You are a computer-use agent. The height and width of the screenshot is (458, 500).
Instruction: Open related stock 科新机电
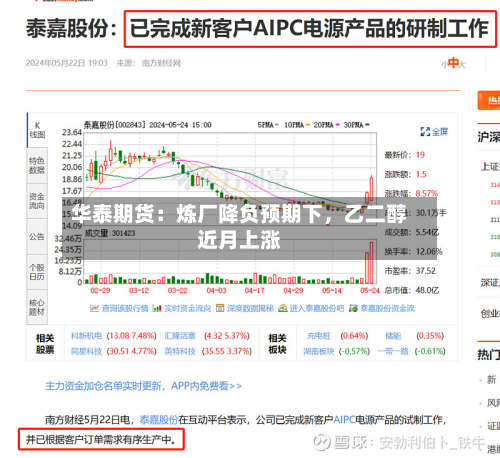pyautogui.click(x=86, y=336)
